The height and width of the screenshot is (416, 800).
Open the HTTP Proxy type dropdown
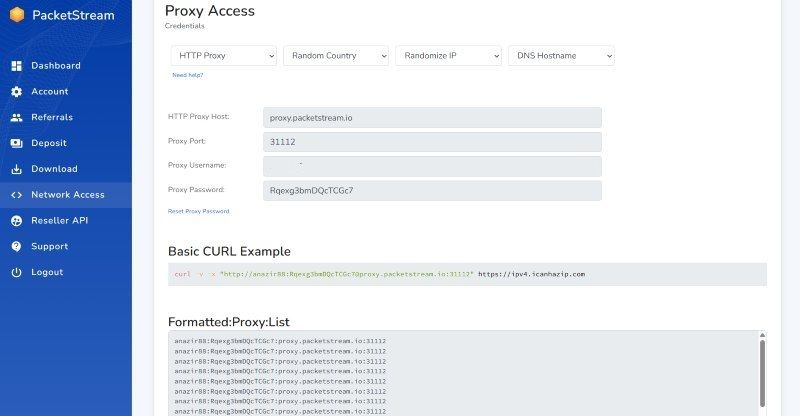223,56
